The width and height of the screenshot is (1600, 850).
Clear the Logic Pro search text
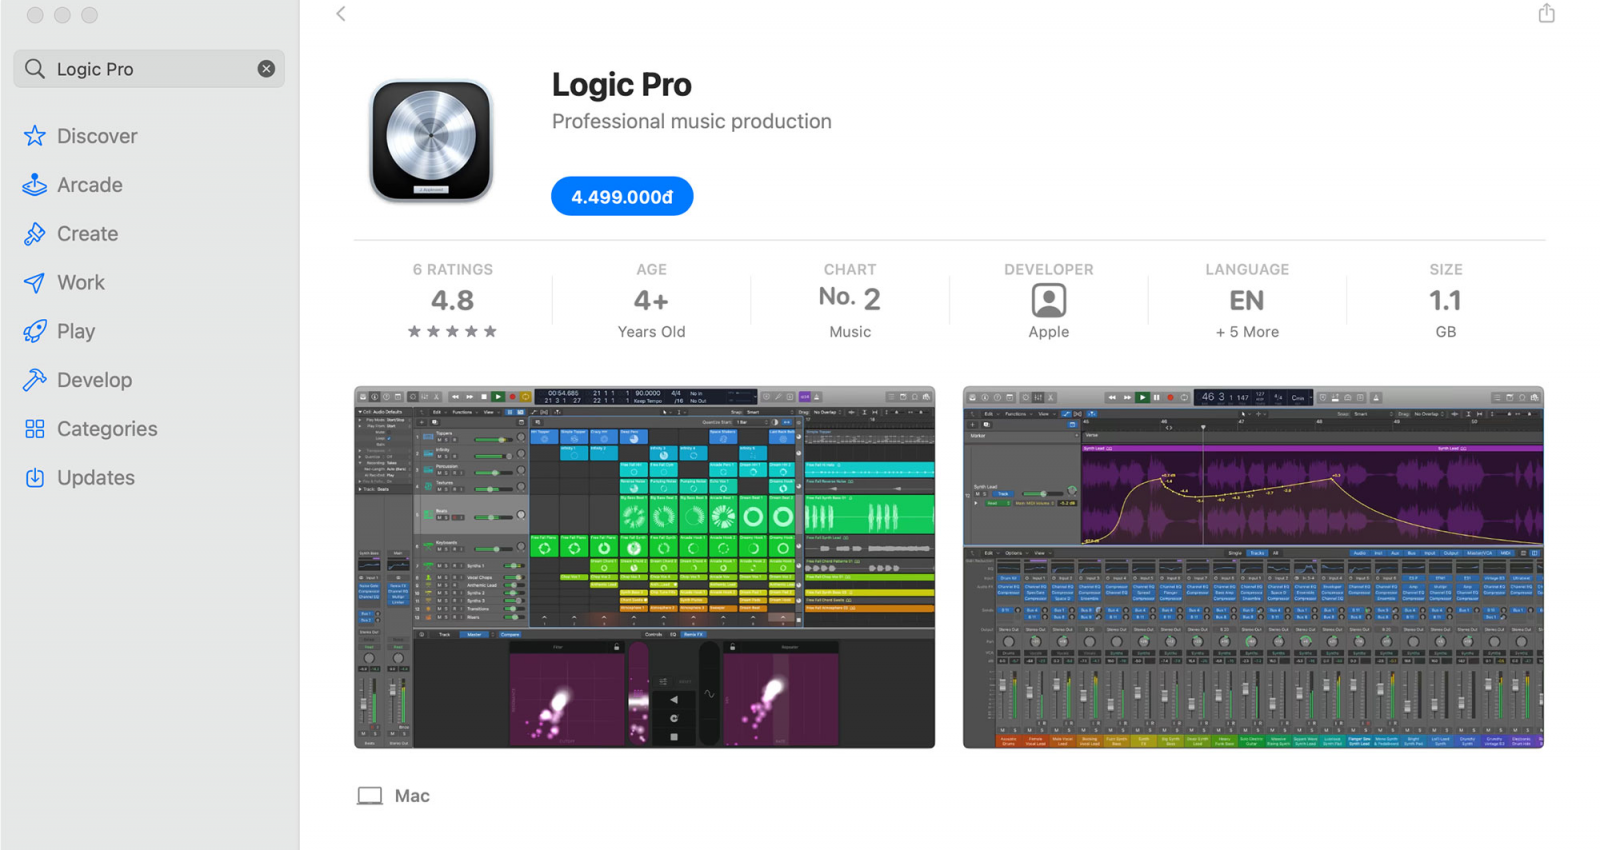click(266, 69)
